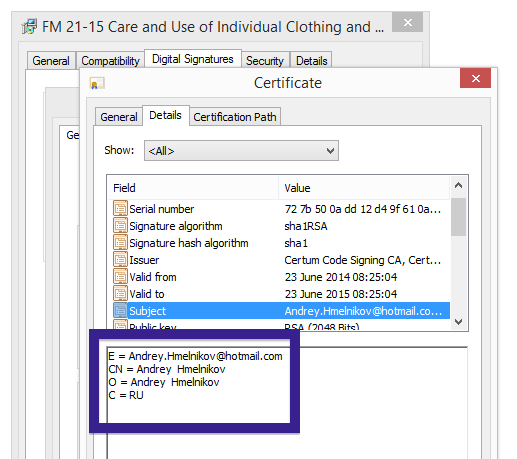The width and height of the screenshot is (517, 459).
Task: Click the field list scroll up arrow
Action: 459,185
